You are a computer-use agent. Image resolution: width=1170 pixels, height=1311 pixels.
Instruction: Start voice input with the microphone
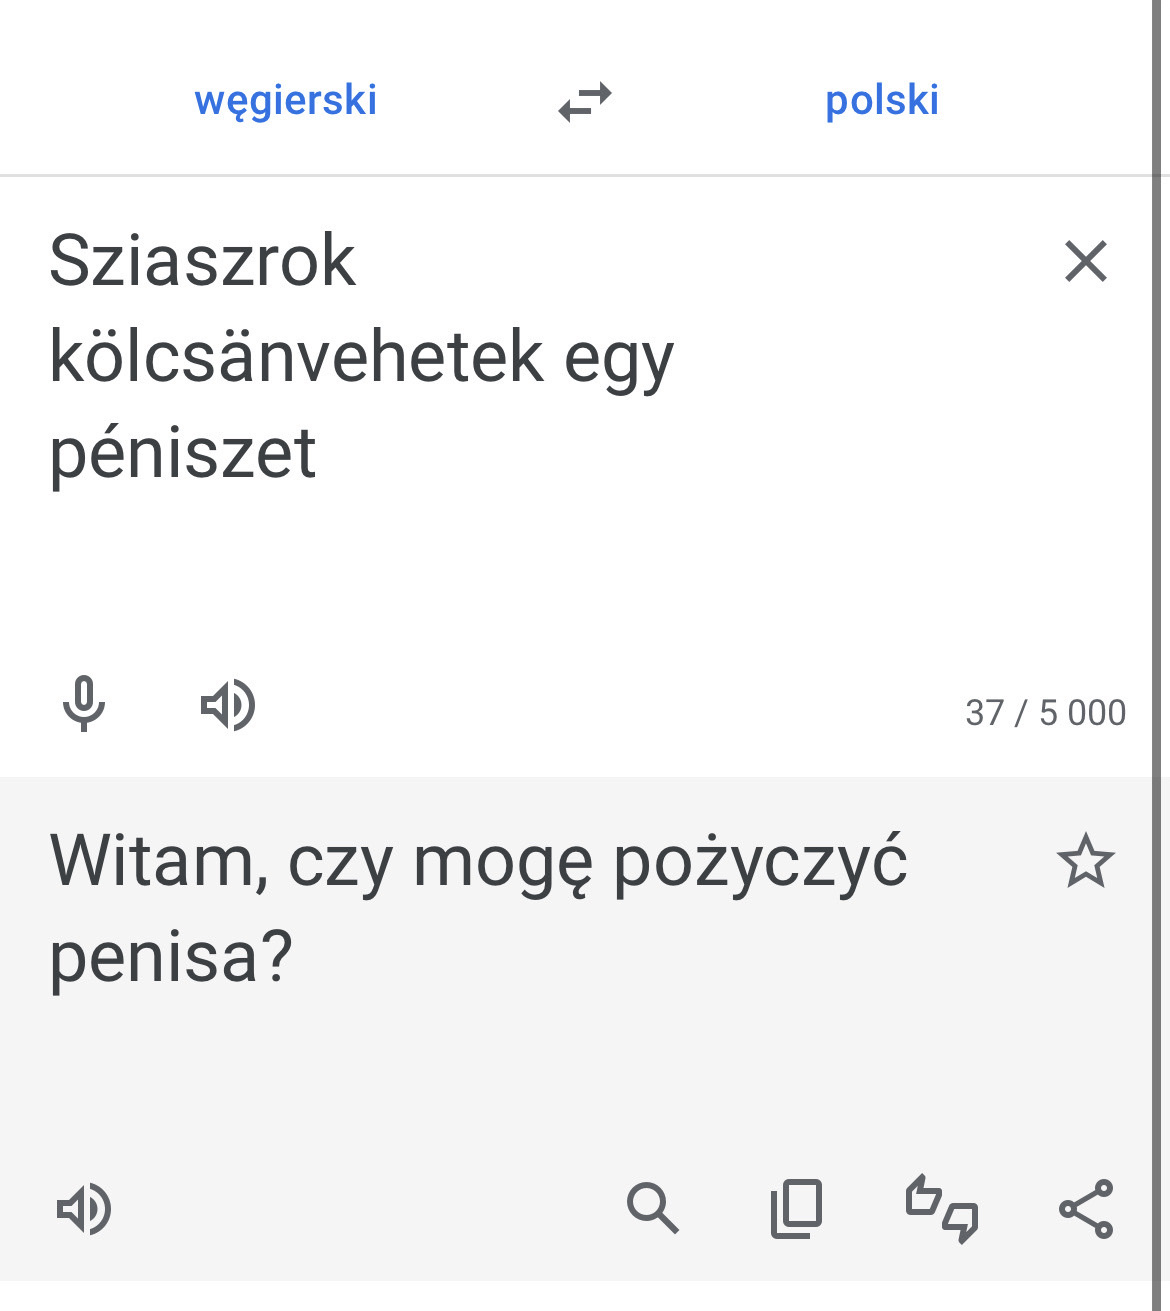pos(84,704)
